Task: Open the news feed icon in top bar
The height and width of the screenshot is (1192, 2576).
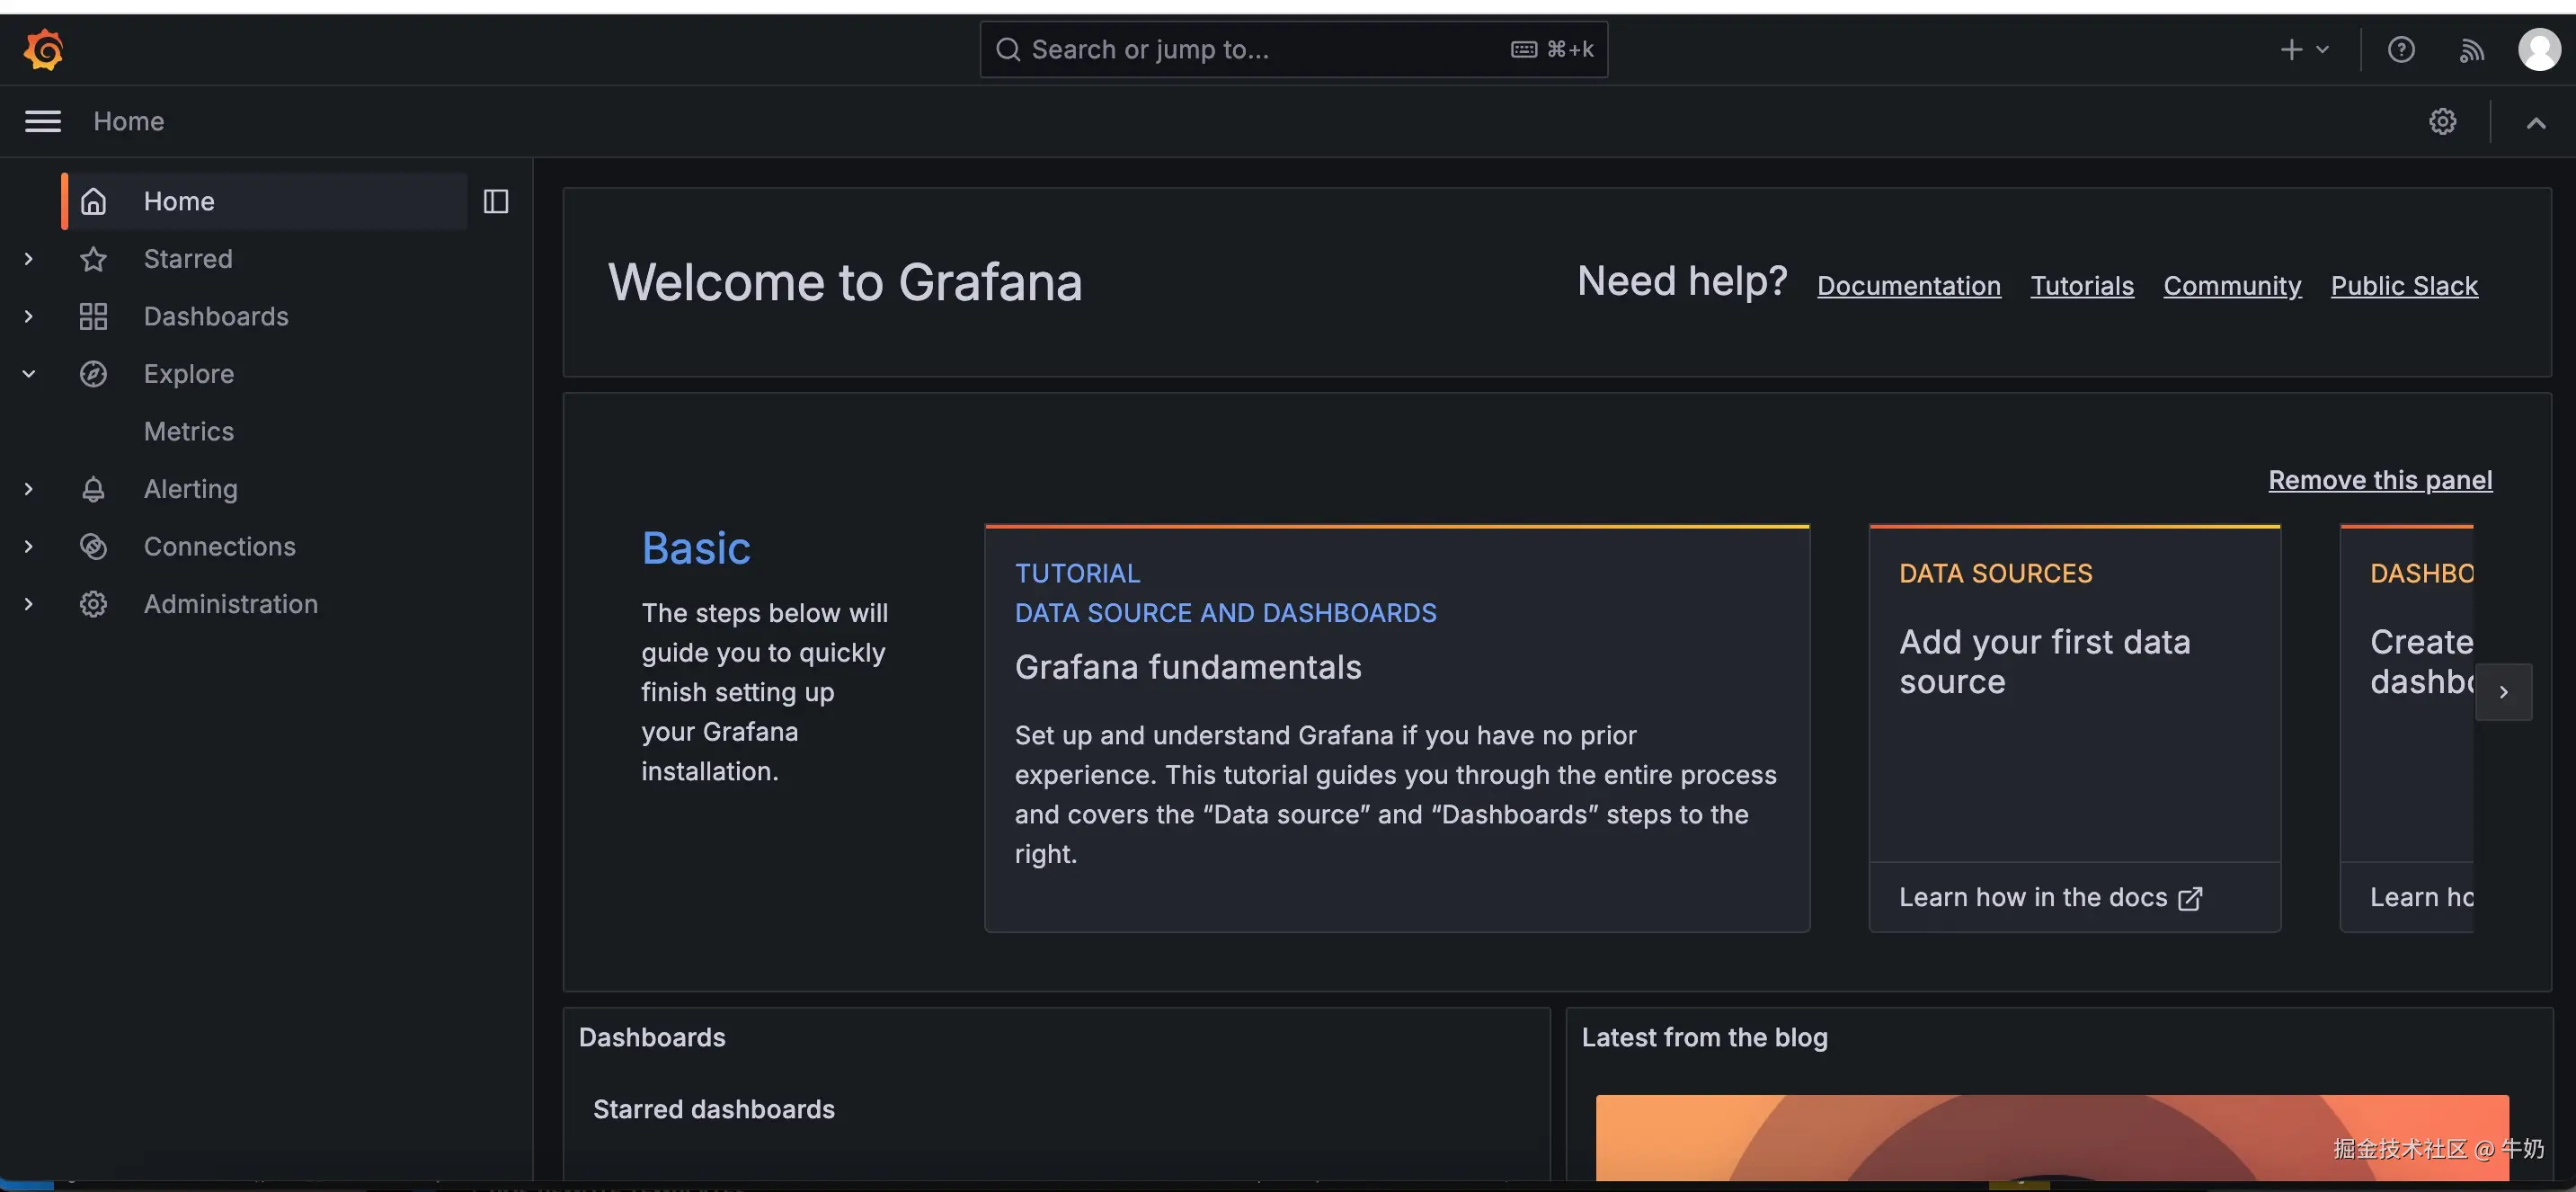Action: (x=2470, y=49)
